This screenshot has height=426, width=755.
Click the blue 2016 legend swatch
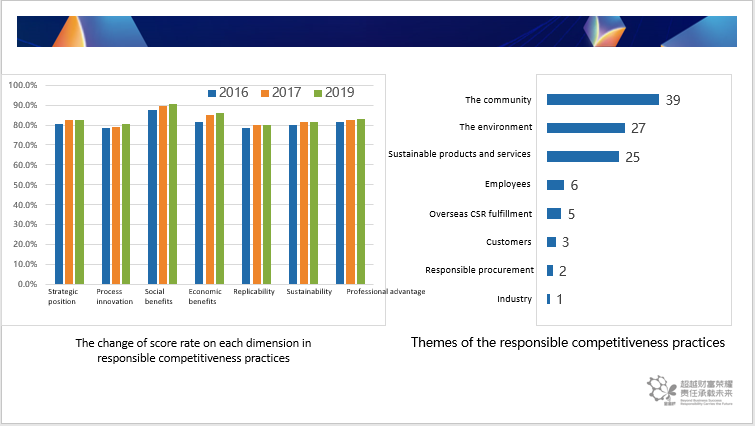(x=212, y=93)
